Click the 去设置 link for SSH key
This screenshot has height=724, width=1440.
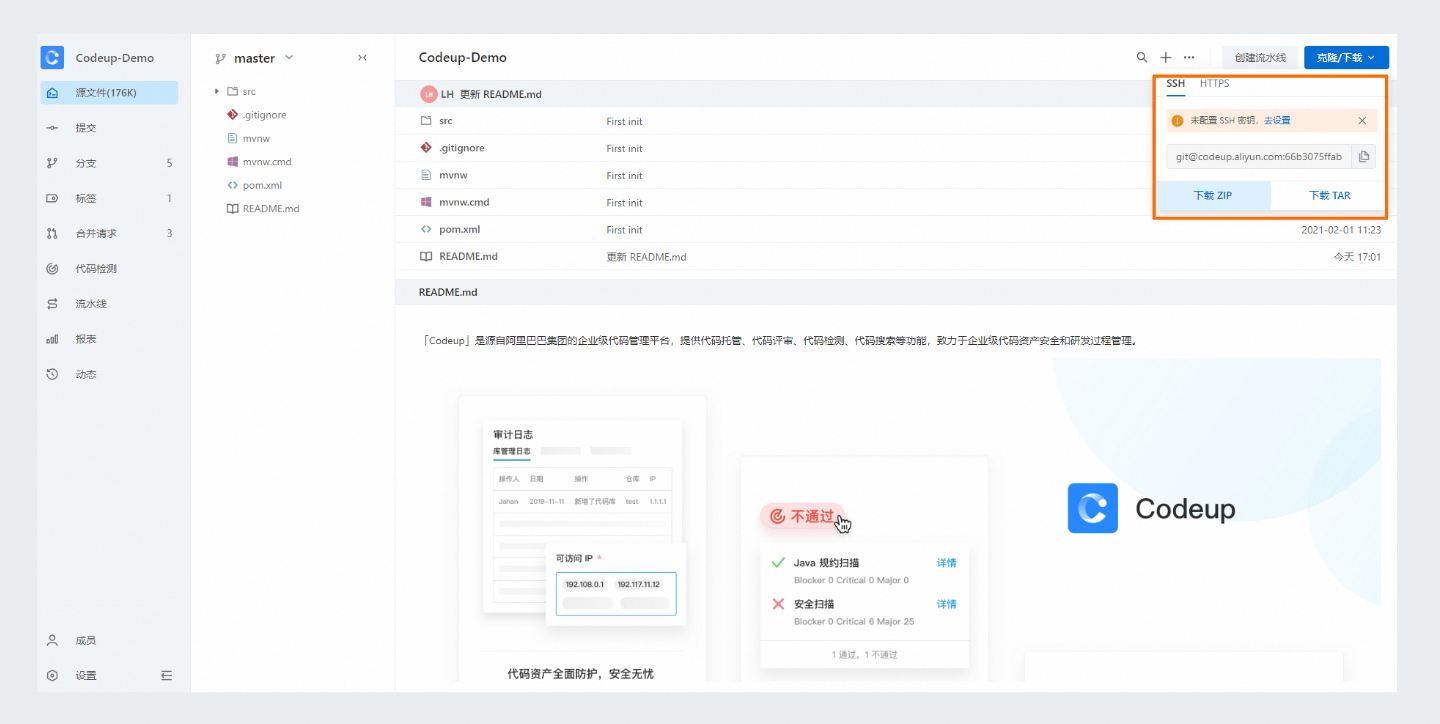tap(1277, 120)
